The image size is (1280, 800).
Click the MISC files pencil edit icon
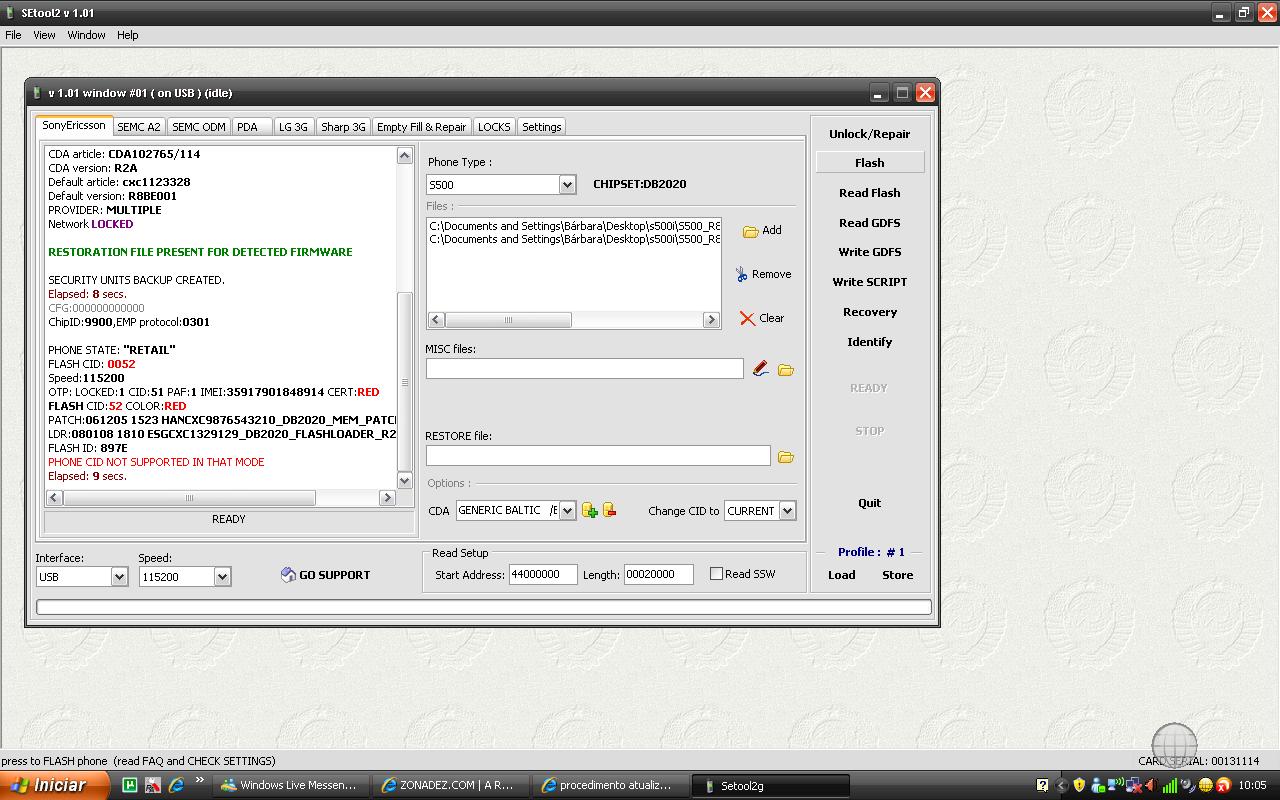click(x=761, y=369)
